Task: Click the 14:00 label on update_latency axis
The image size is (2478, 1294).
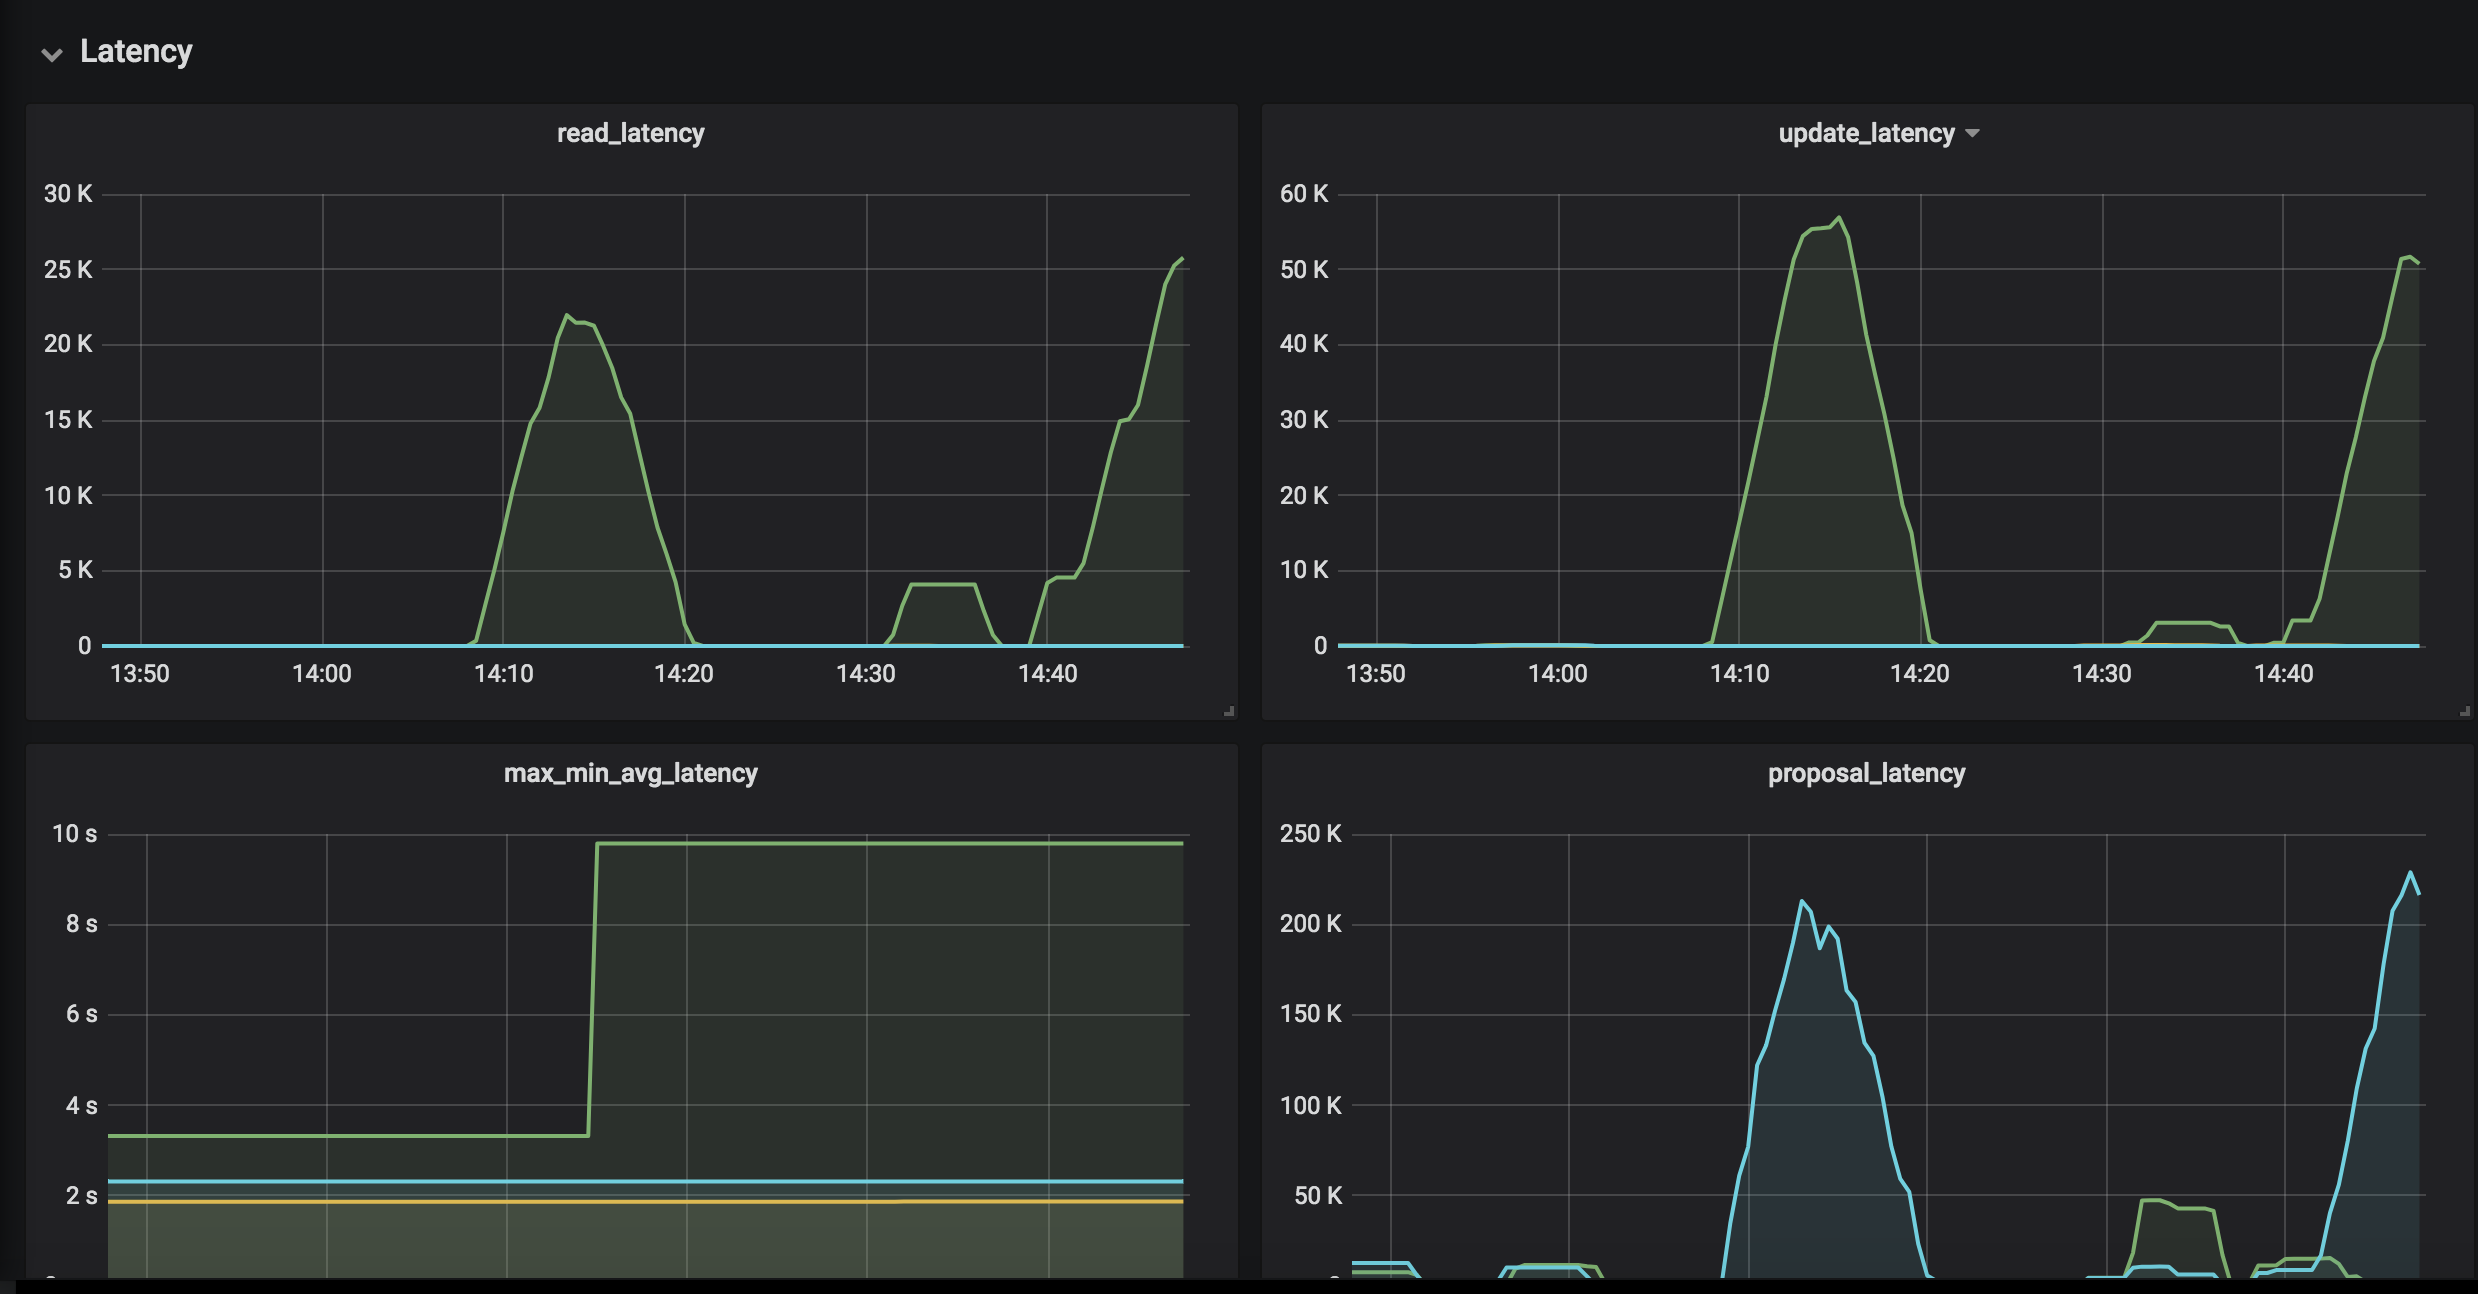Action: pyautogui.click(x=1557, y=674)
